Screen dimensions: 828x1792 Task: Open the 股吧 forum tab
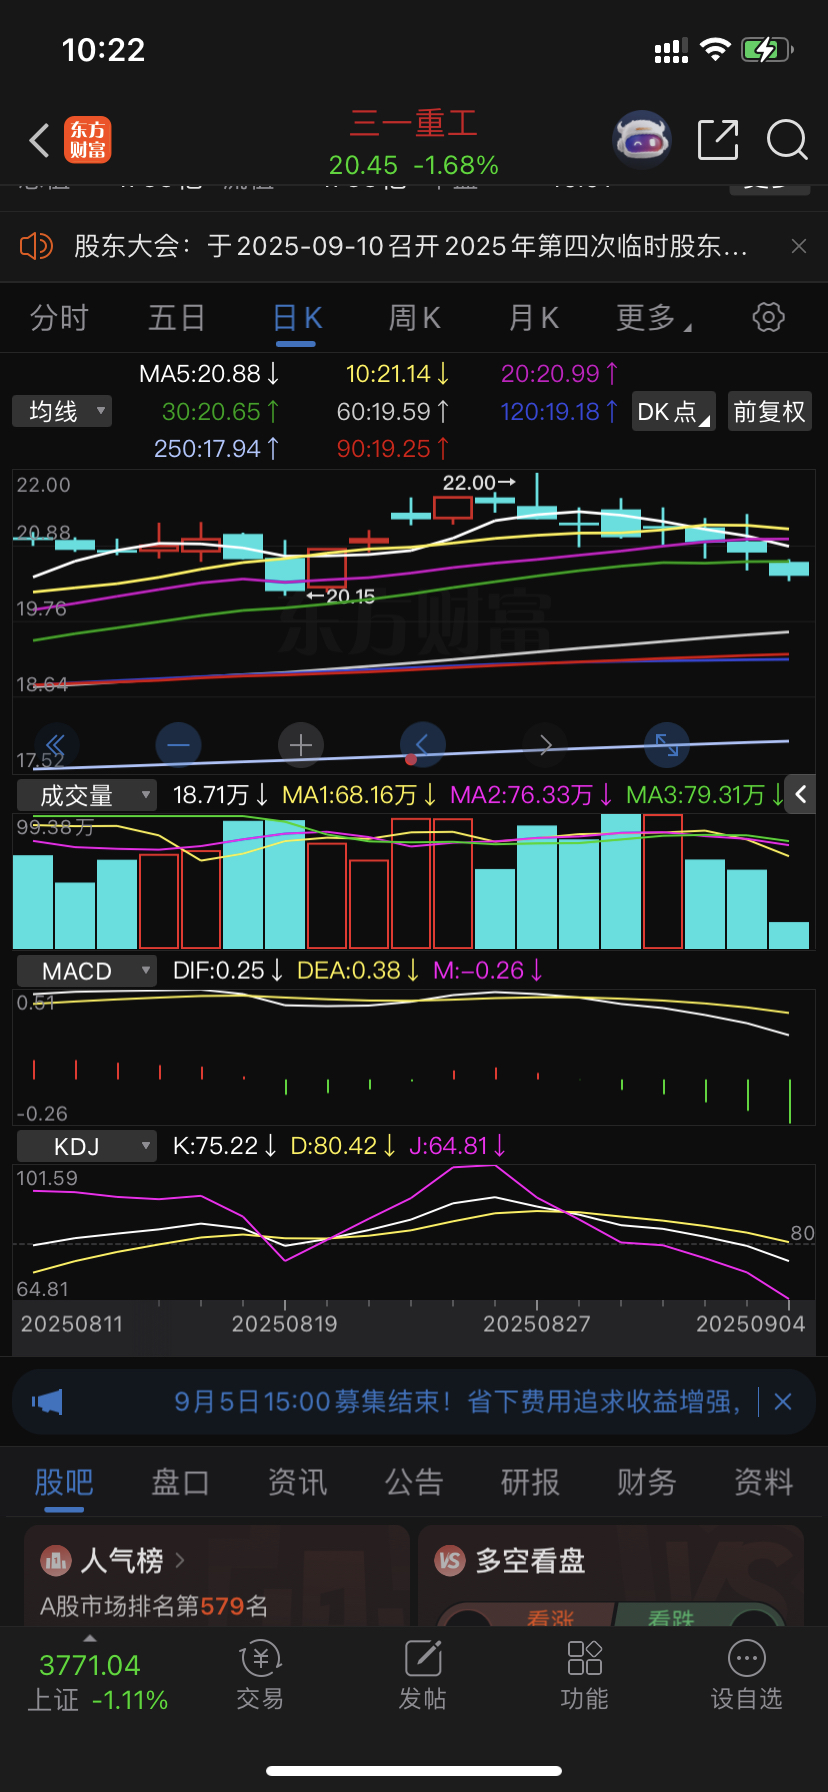tap(64, 1482)
